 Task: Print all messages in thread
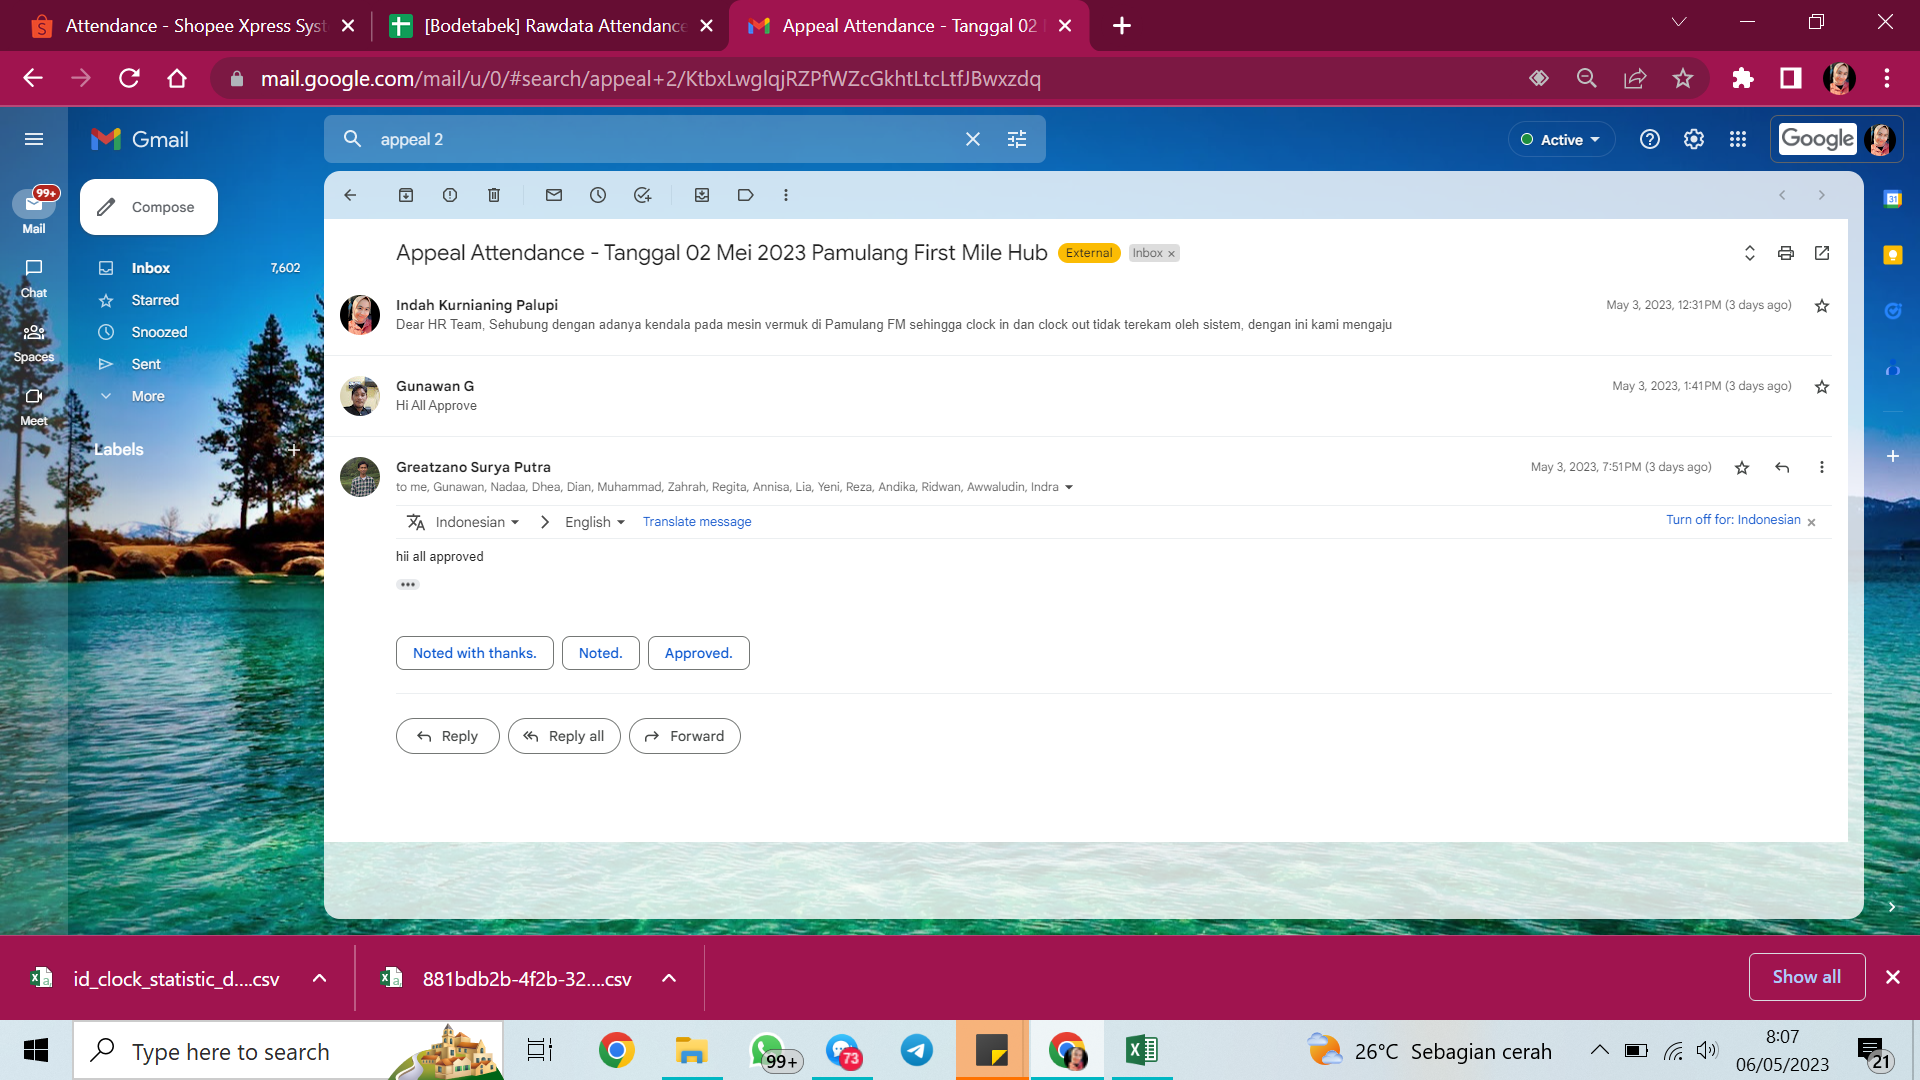click(1786, 253)
